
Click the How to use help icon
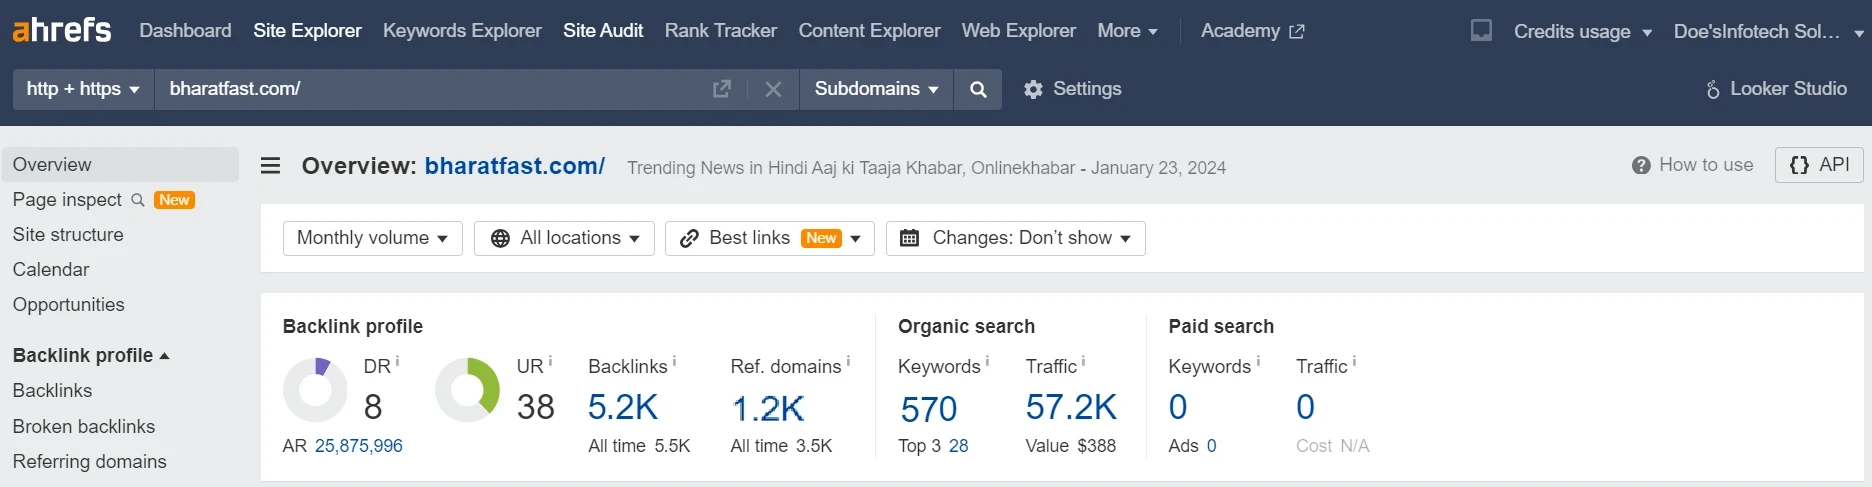click(x=1641, y=165)
